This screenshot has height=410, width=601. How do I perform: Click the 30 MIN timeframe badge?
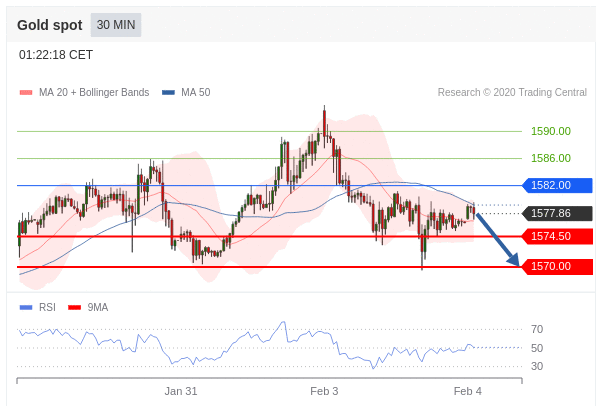(x=116, y=25)
